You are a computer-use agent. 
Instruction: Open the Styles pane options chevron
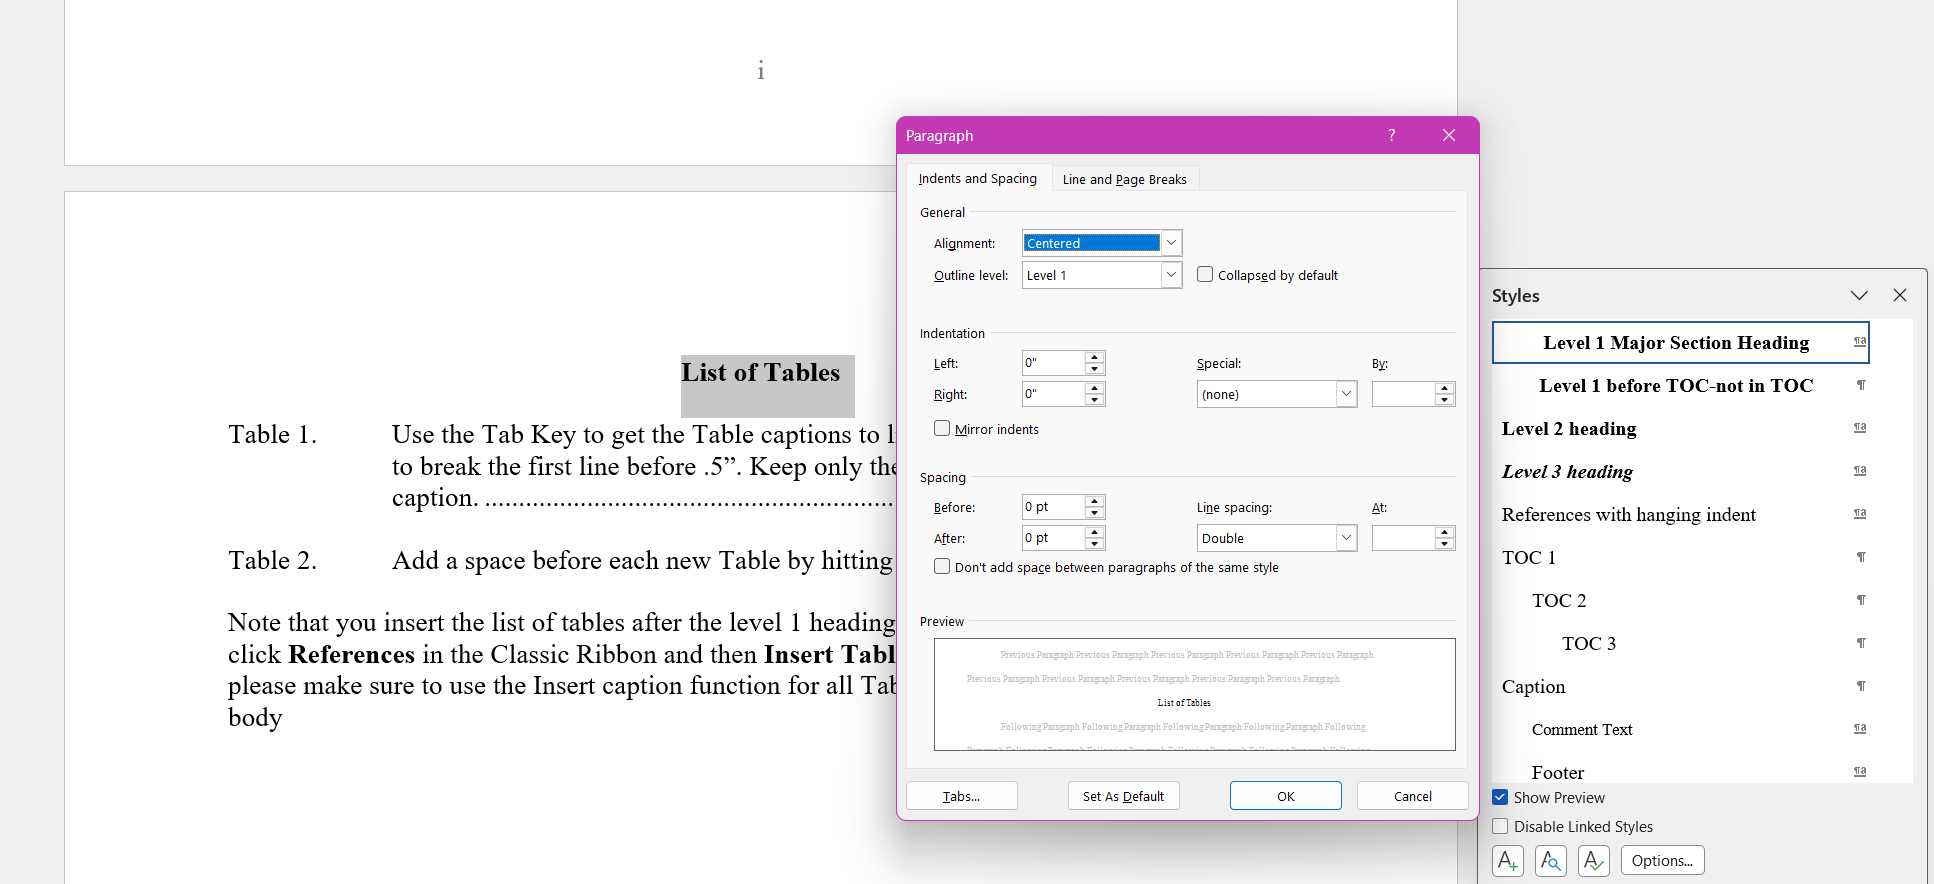pos(1859,295)
